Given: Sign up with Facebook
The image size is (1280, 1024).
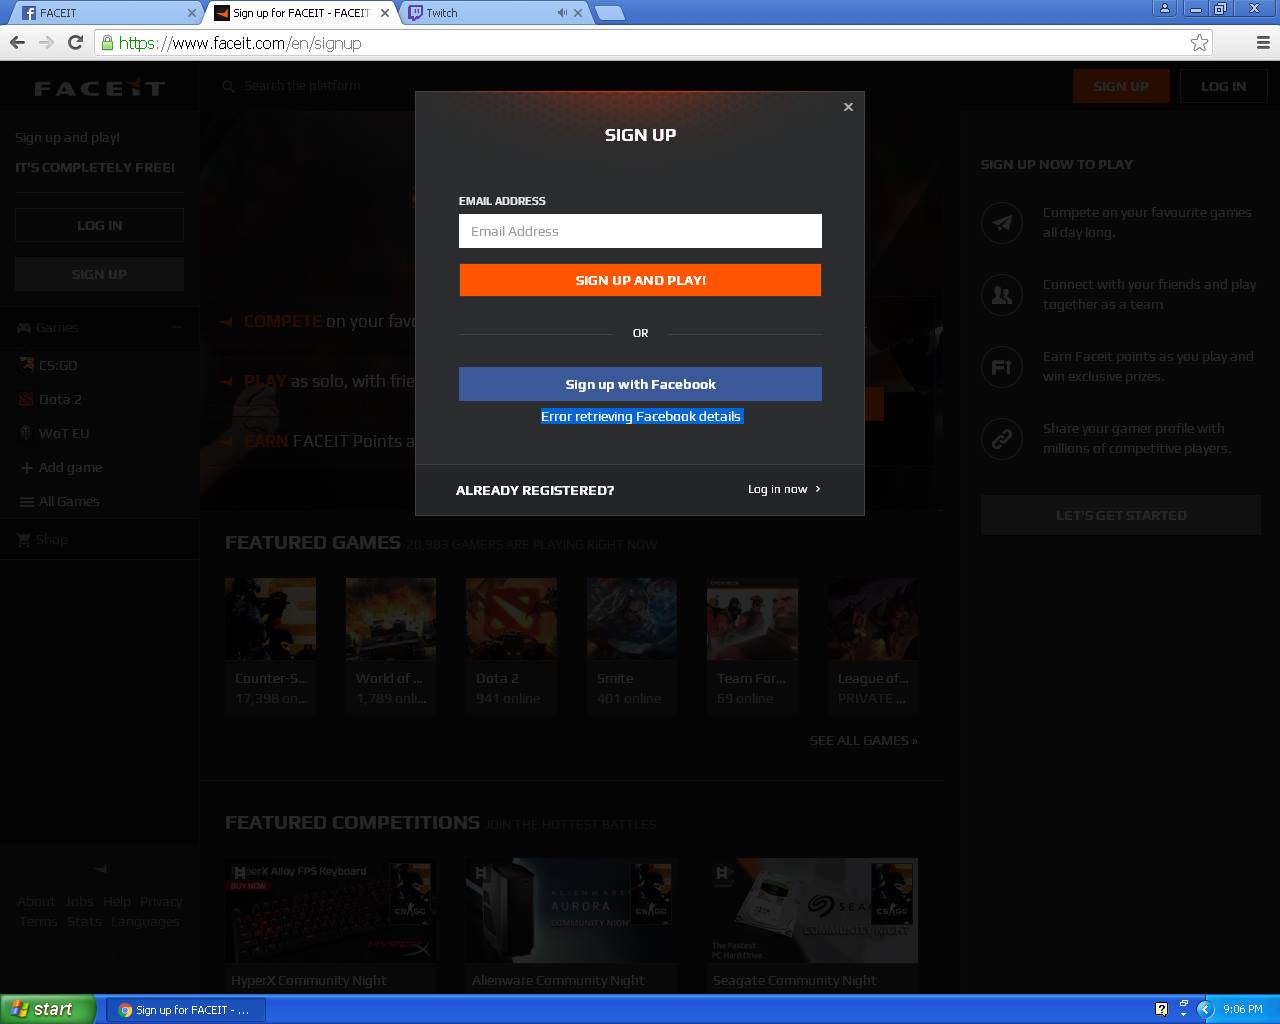Looking at the screenshot, I should [x=640, y=384].
